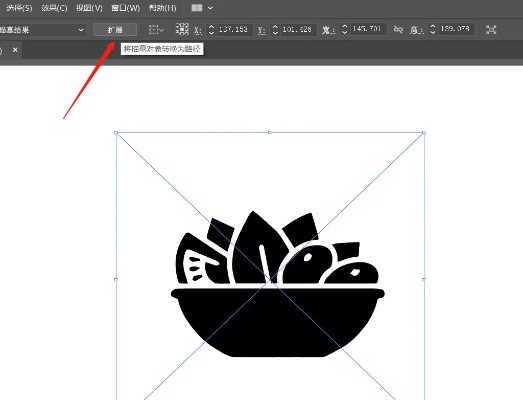Click the top-left selection handle

click(x=116, y=133)
